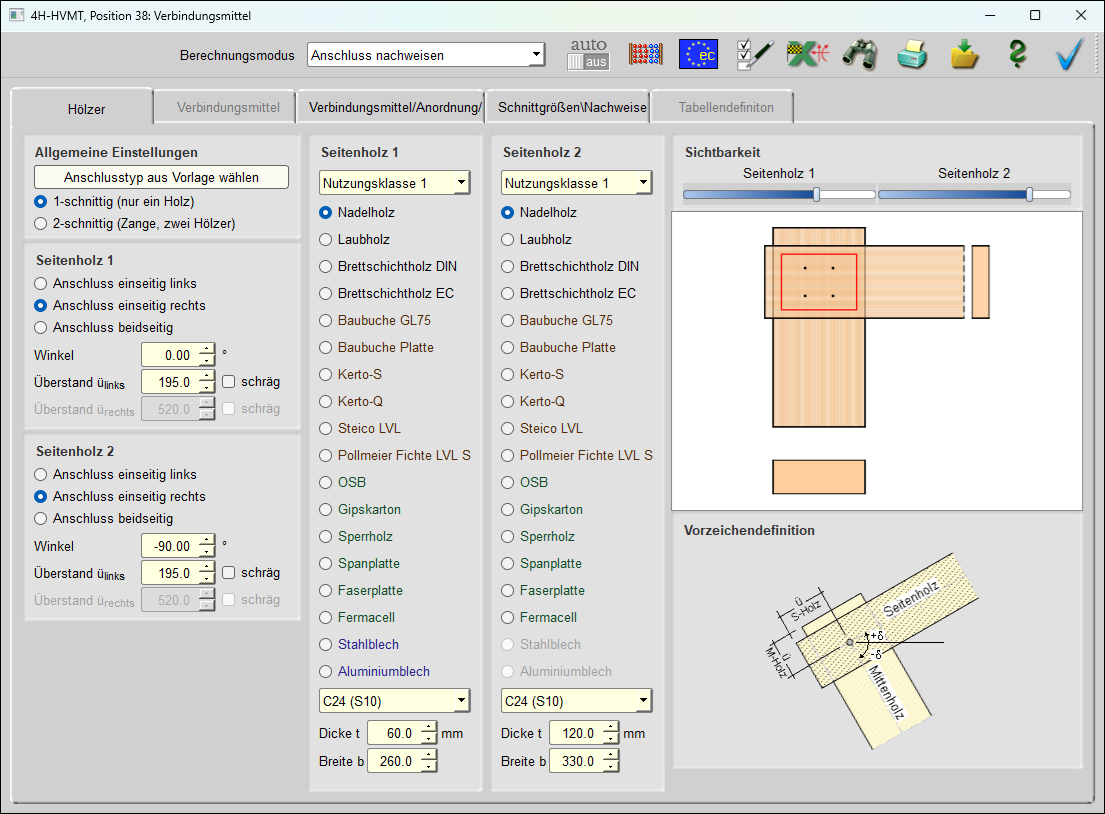Confirm with the blue checkmark icon
1105x814 pixels.
point(1069,54)
